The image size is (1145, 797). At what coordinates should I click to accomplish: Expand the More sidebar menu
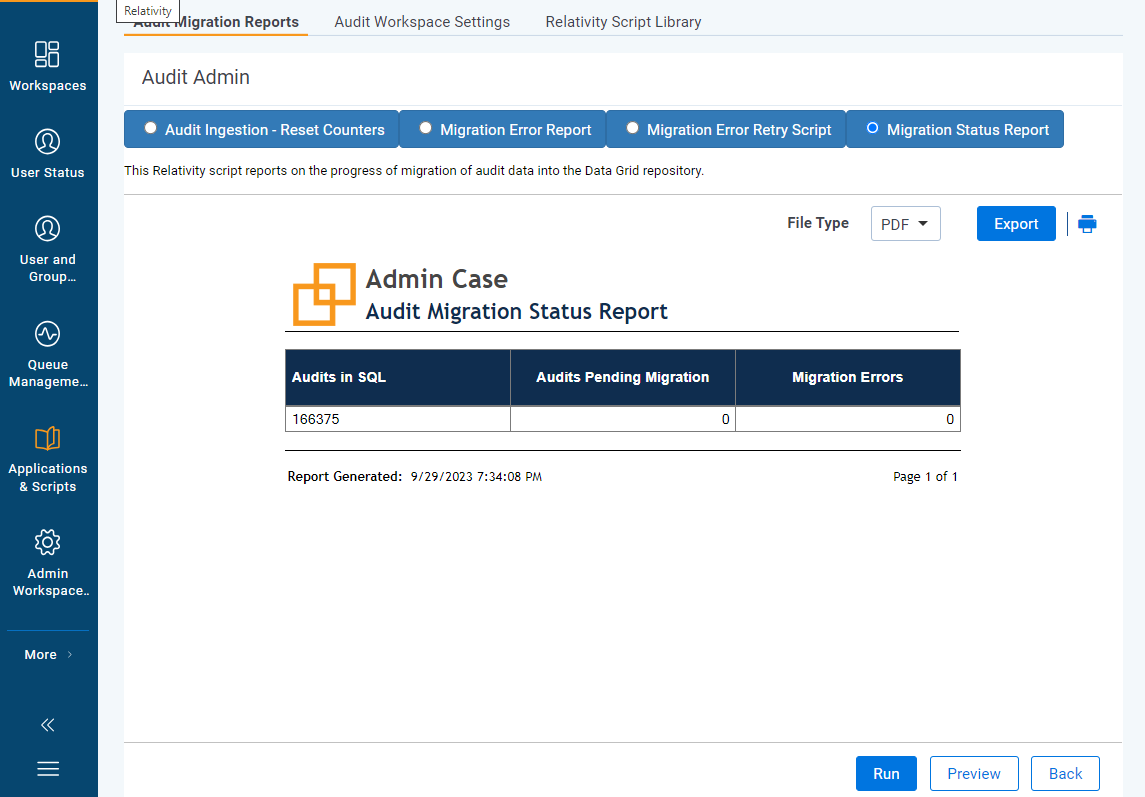pos(48,655)
